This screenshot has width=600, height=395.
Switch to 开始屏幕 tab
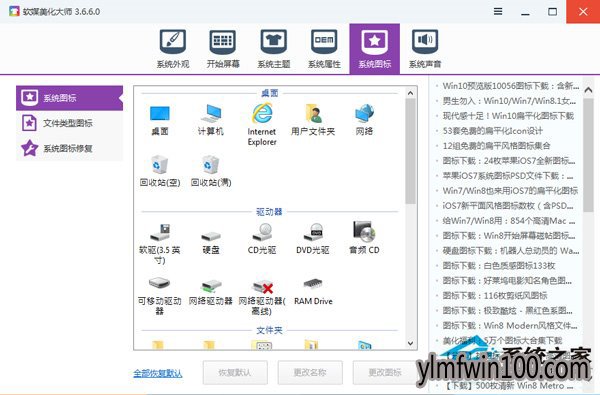[223, 49]
